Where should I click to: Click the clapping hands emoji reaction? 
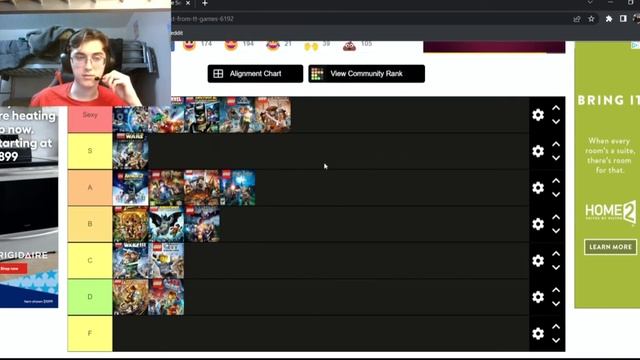311,46
